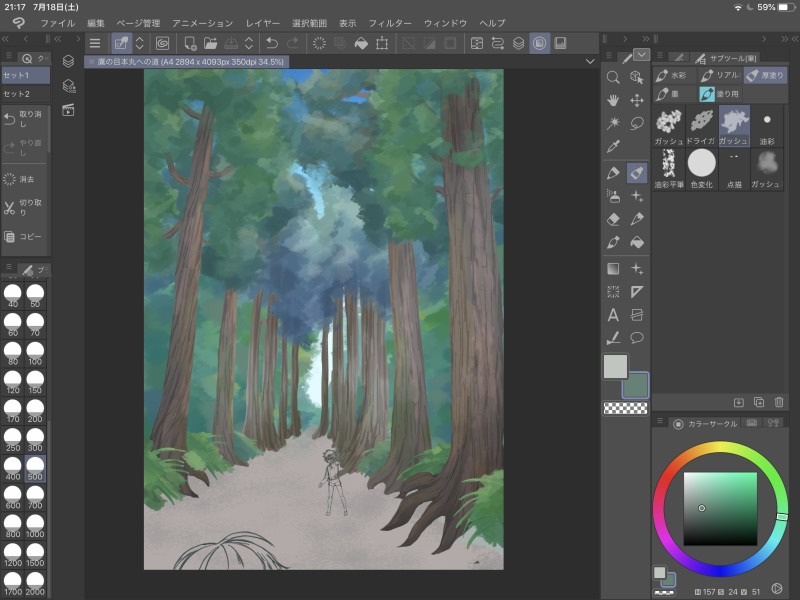Pick the Eyedropper tool
The height and width of the screenshot is (600, 800).
click(x=613, y=147)
